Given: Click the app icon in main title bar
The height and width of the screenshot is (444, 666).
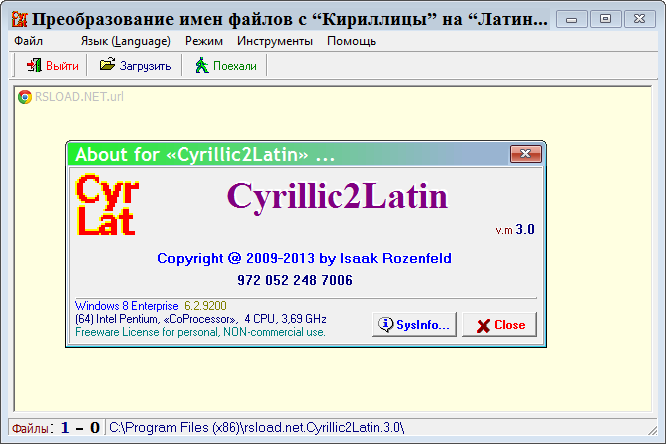Looking at the screenshot, I should pos(20,19).
